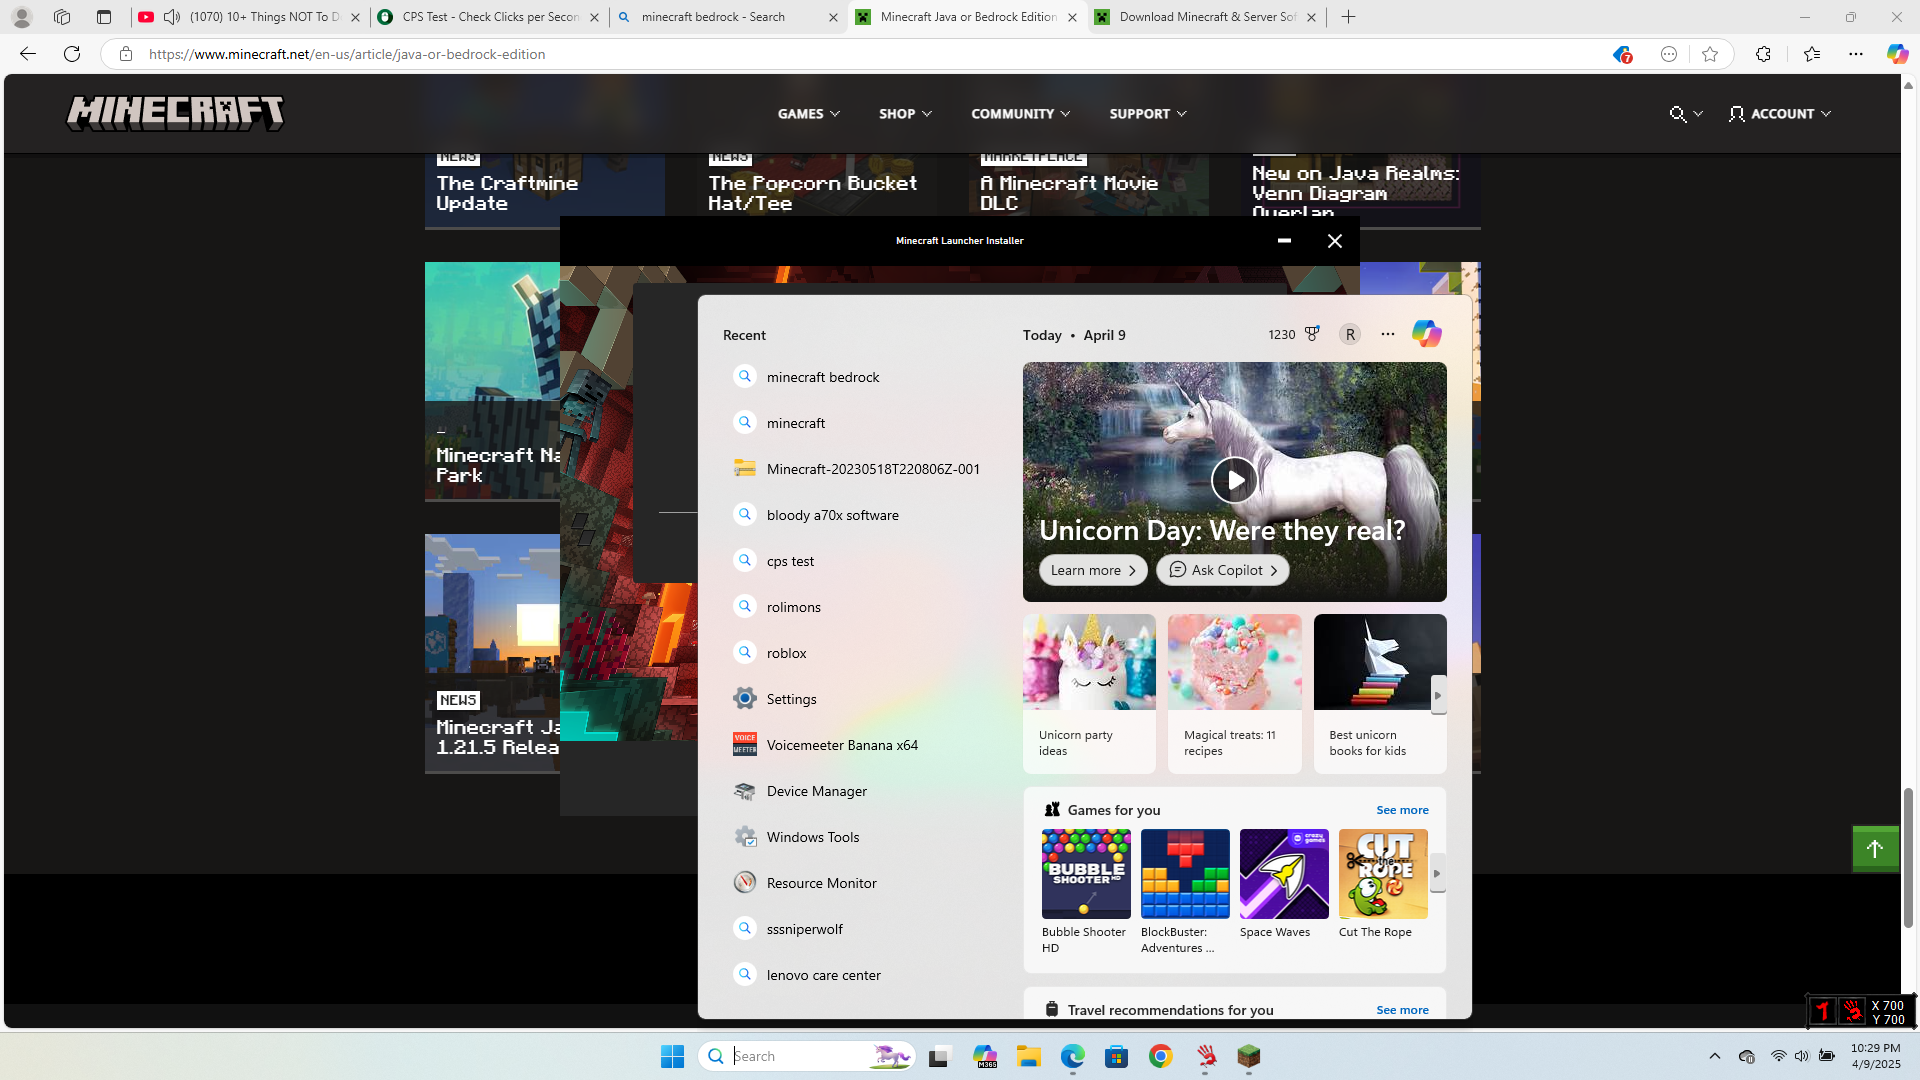1920x1080 pixels.
Task: Switch to the CPS Test tab
Action: (489, 17)
